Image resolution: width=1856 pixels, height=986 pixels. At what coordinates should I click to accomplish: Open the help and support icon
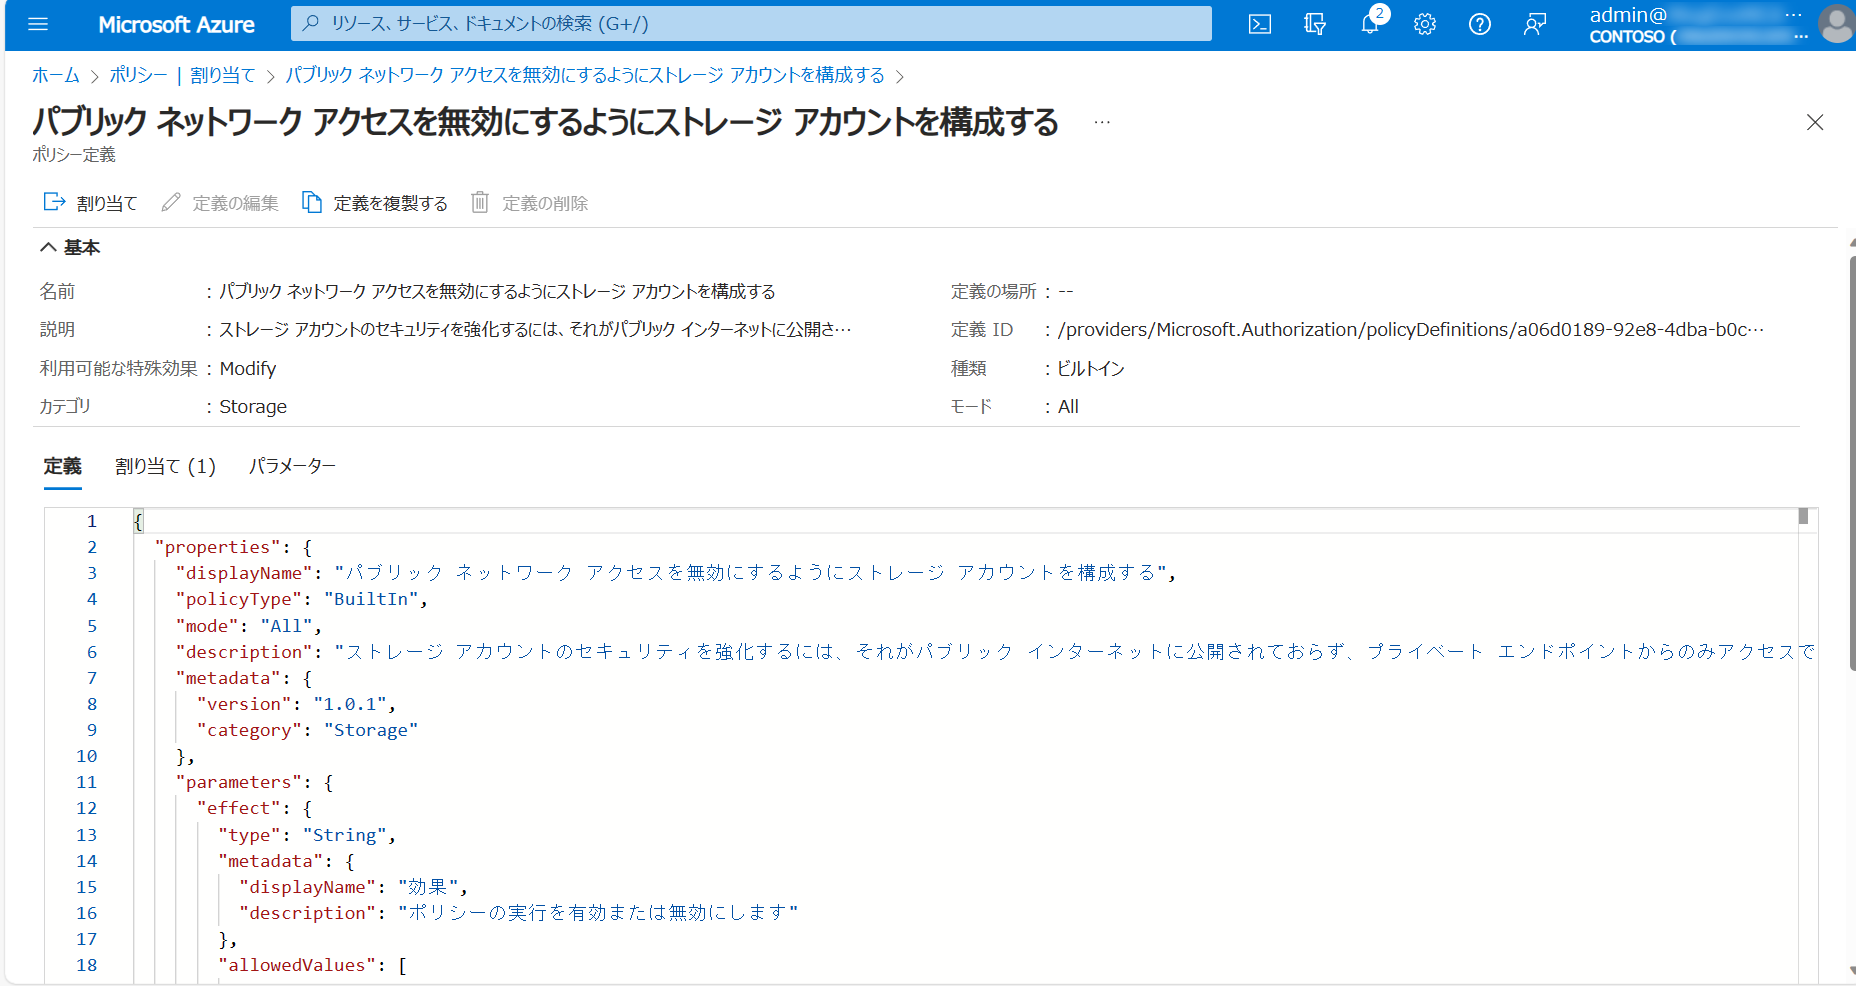pyautogui.click(x=1480, y=24)
